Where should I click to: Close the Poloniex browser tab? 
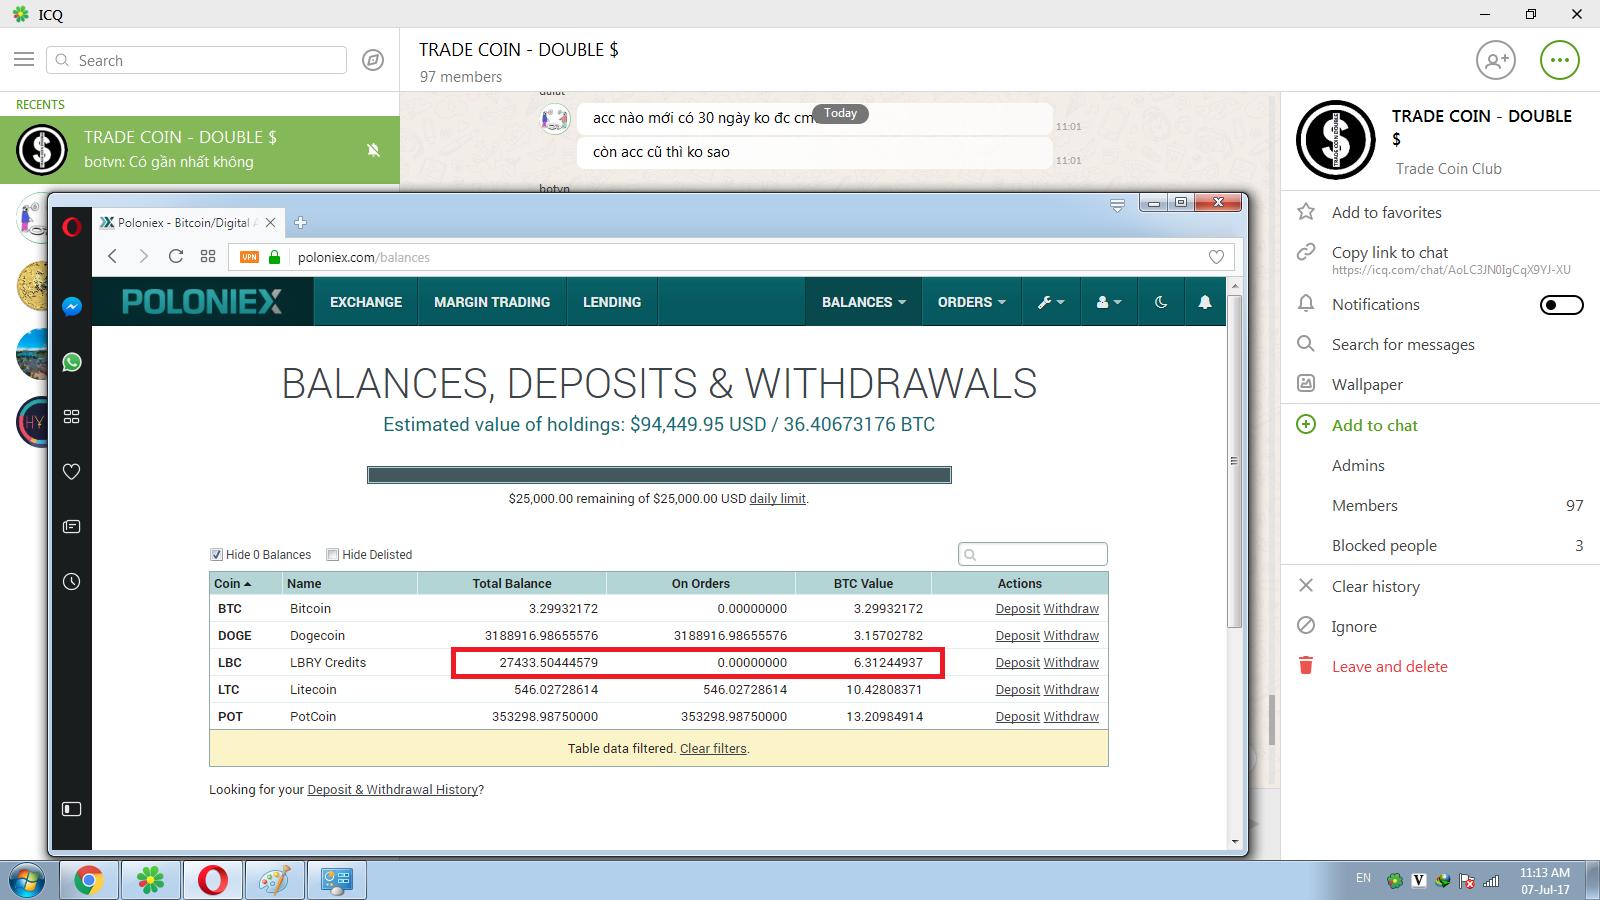pos(270,223)
